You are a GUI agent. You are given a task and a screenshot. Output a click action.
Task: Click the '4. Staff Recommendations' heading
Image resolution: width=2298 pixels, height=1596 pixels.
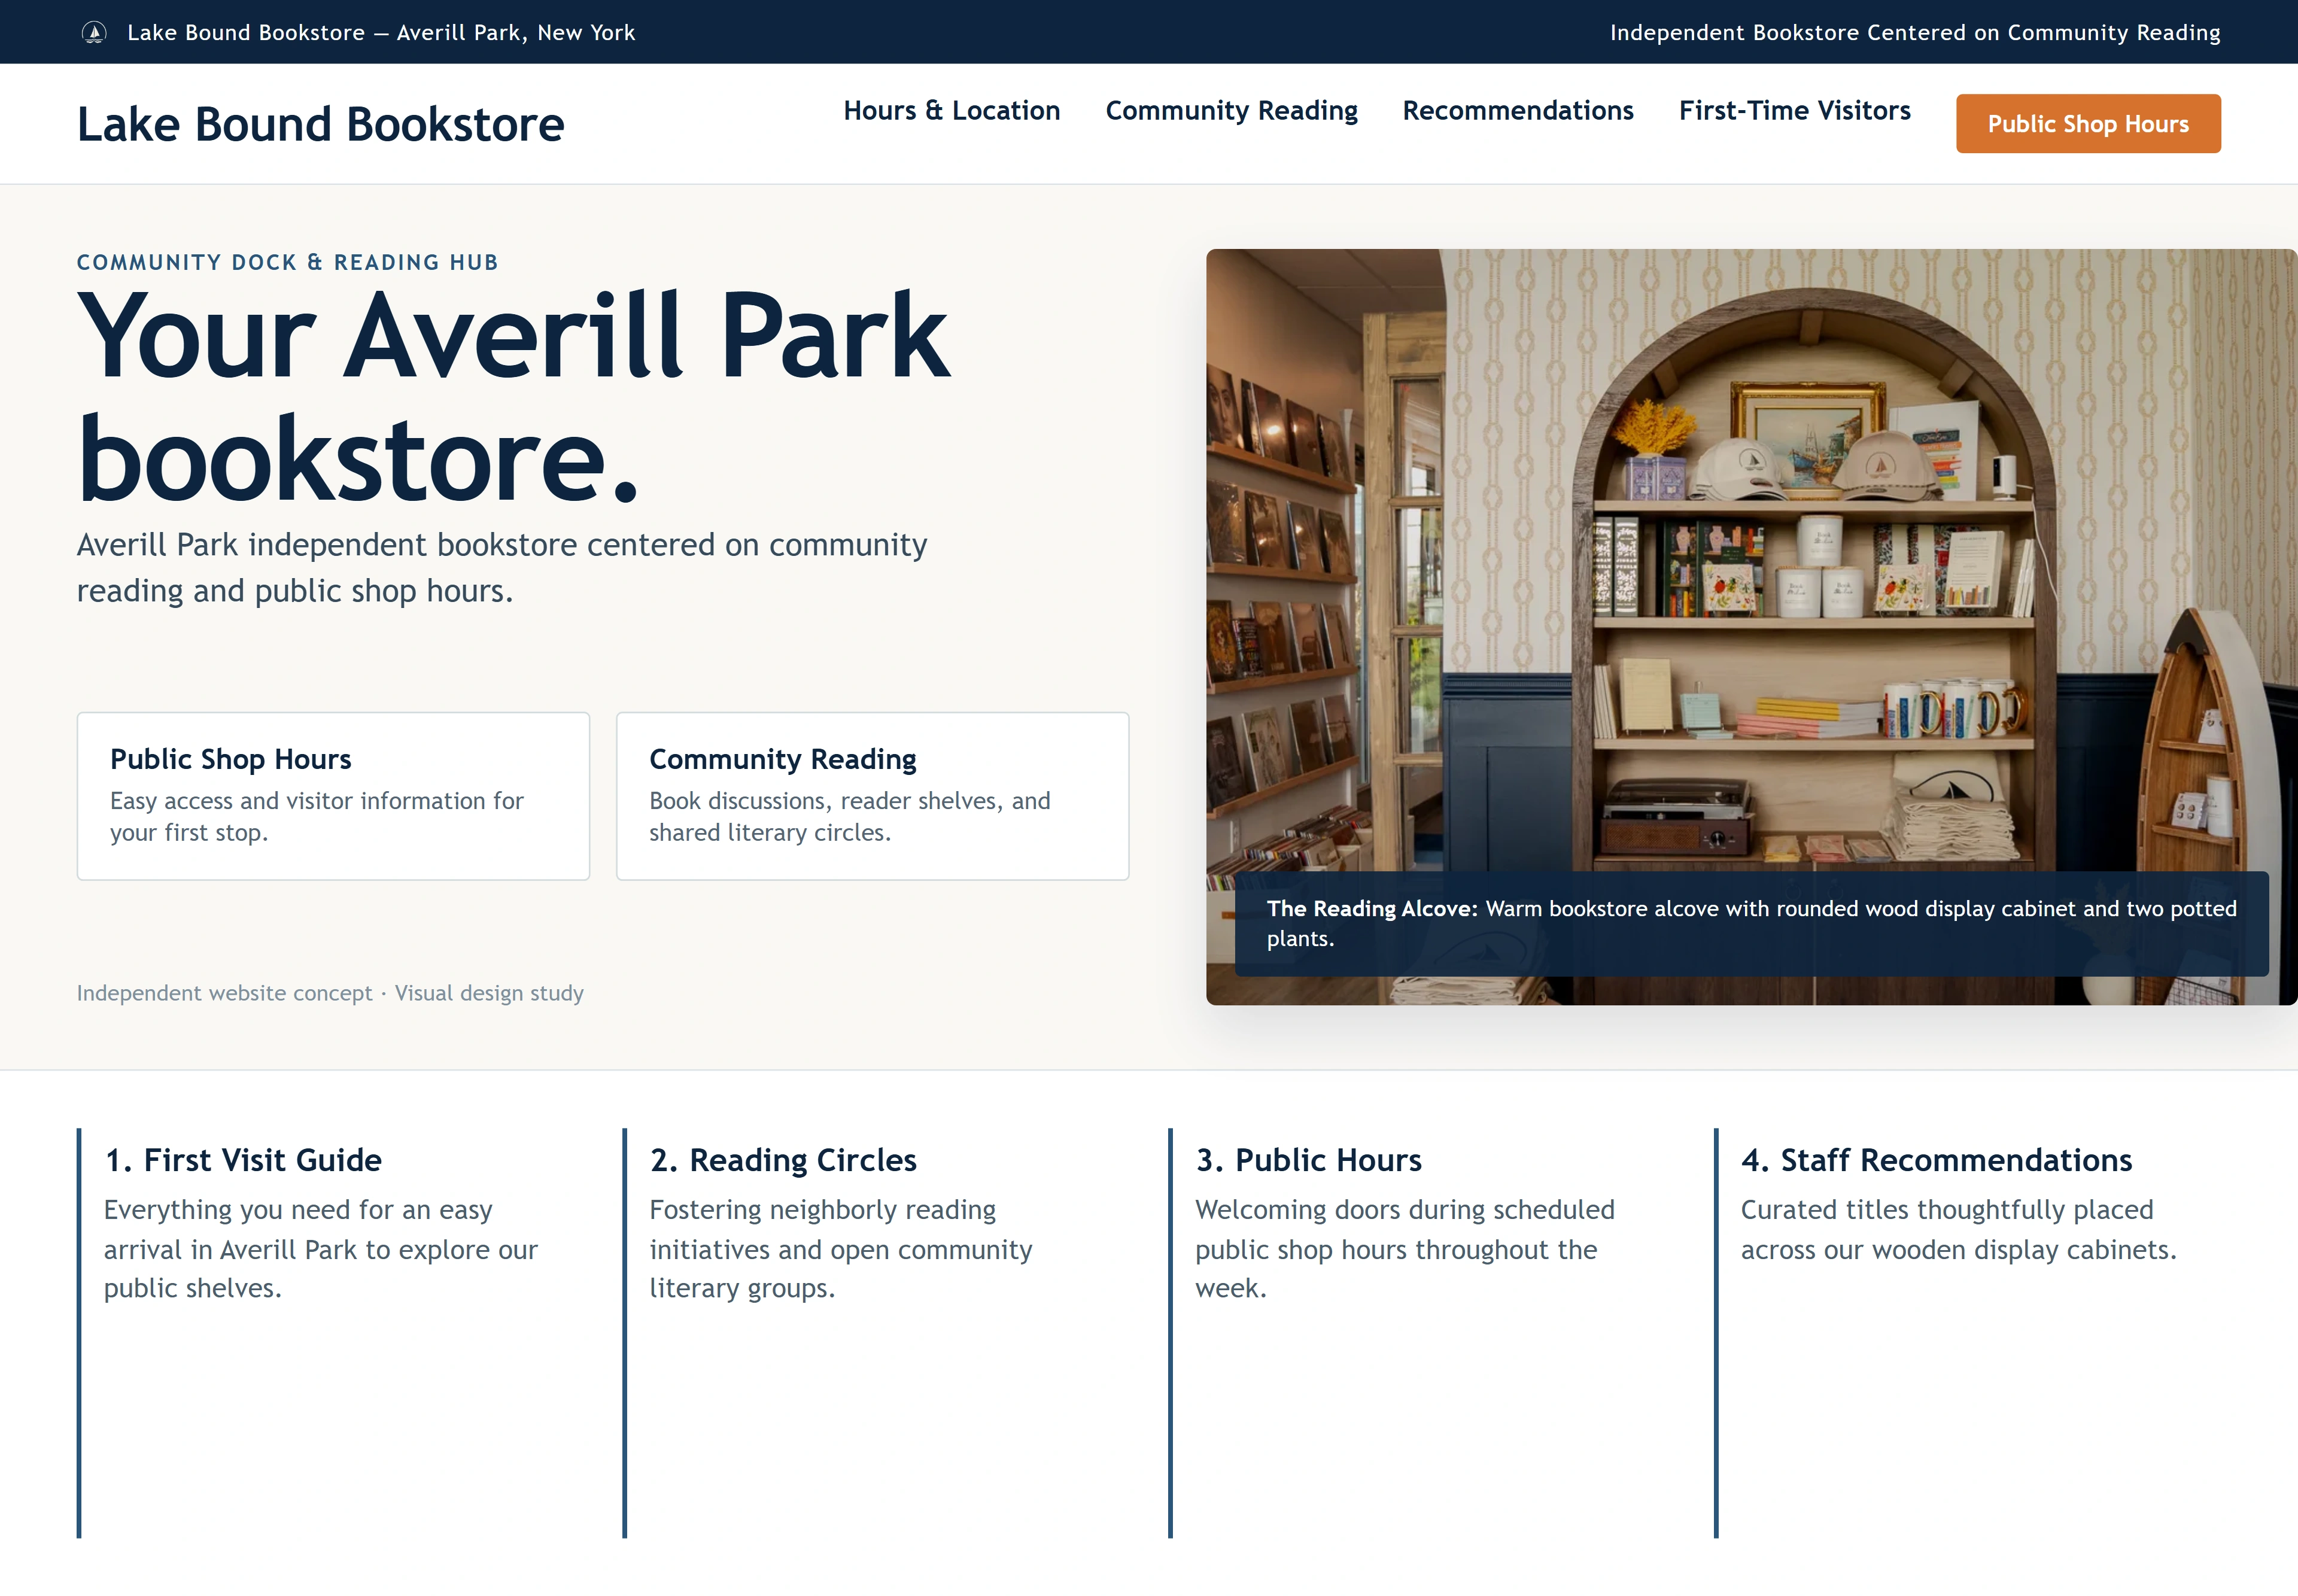(x=1936, y=1160)
